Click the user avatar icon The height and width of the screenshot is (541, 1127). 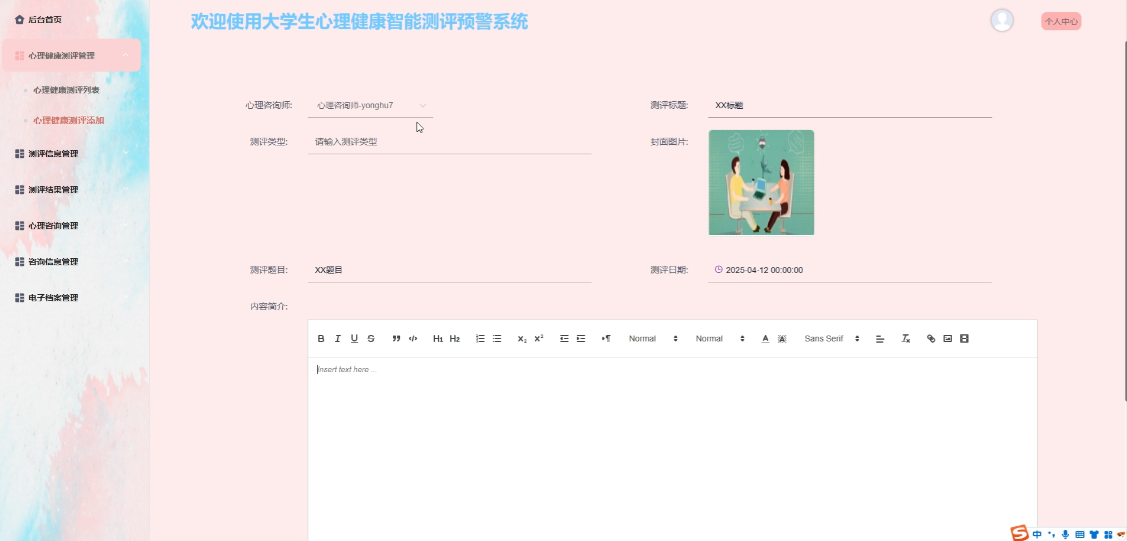1002,20
